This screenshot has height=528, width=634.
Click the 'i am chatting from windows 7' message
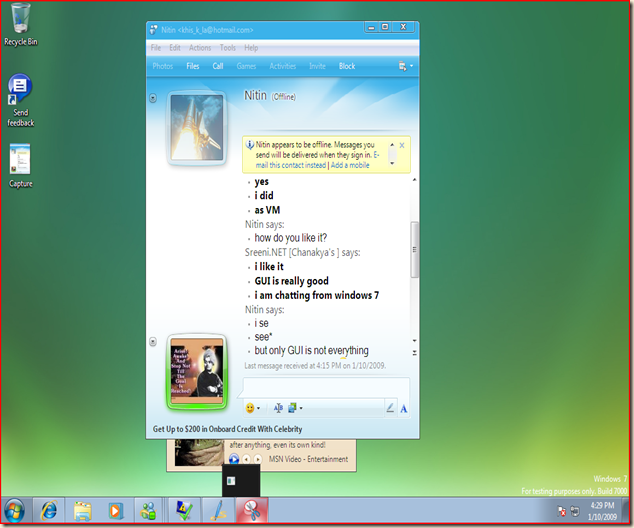click(x=317, y=296)
